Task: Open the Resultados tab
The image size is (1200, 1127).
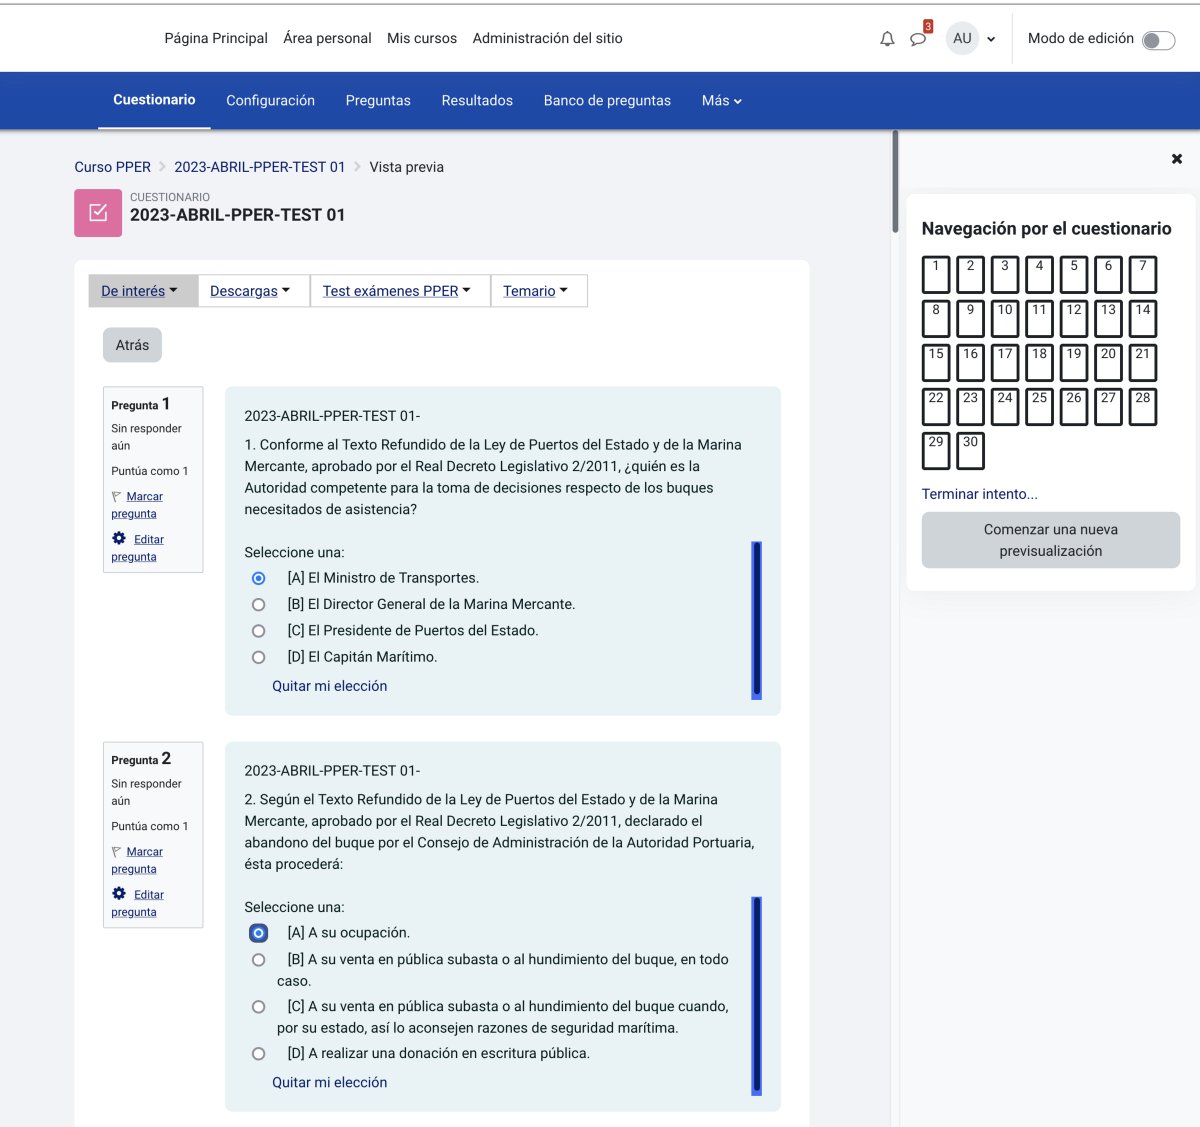Action: [477, 101]
